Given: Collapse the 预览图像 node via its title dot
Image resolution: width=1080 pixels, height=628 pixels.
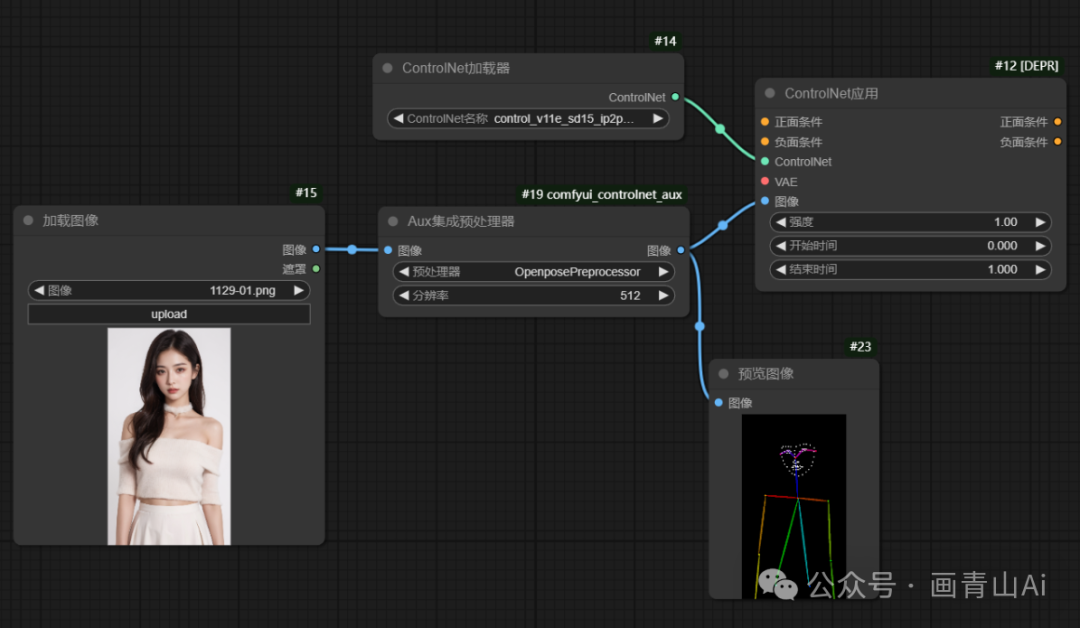Looking at the screenshot, I should point(723,374).
